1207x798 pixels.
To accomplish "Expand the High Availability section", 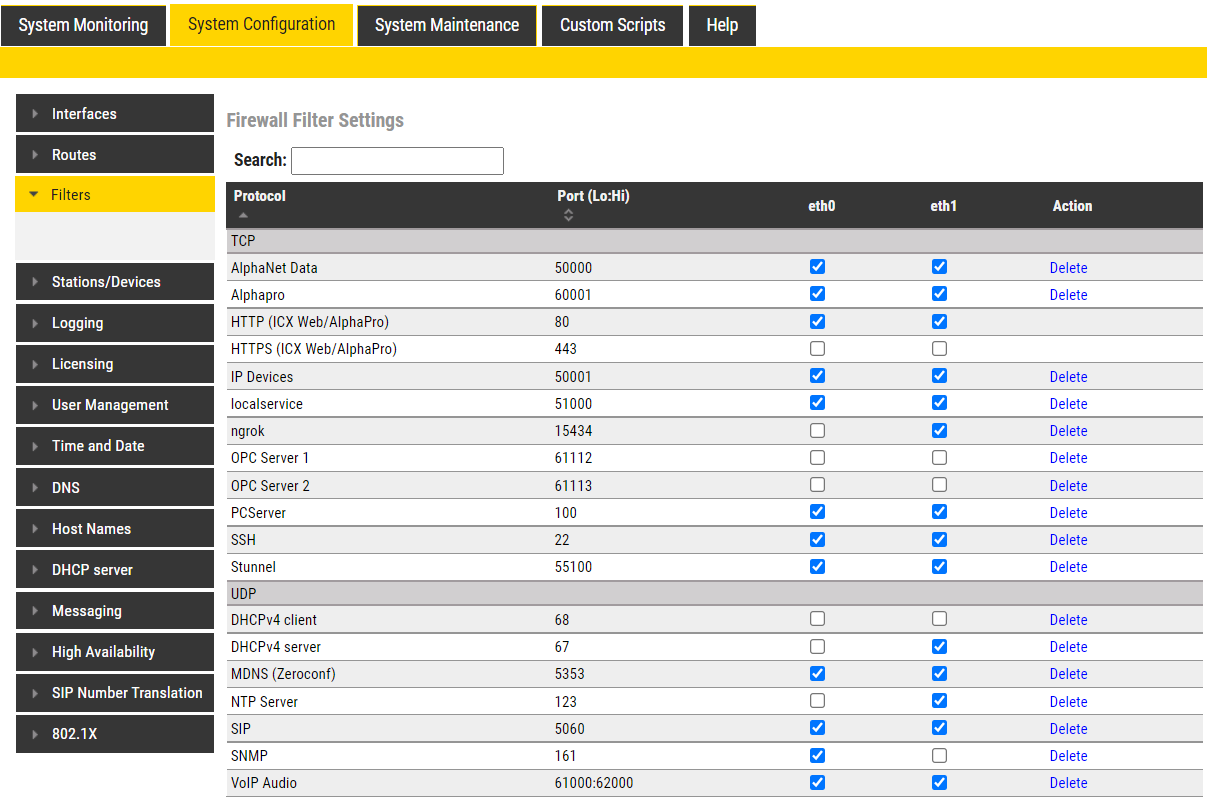I will click(115, 652).
